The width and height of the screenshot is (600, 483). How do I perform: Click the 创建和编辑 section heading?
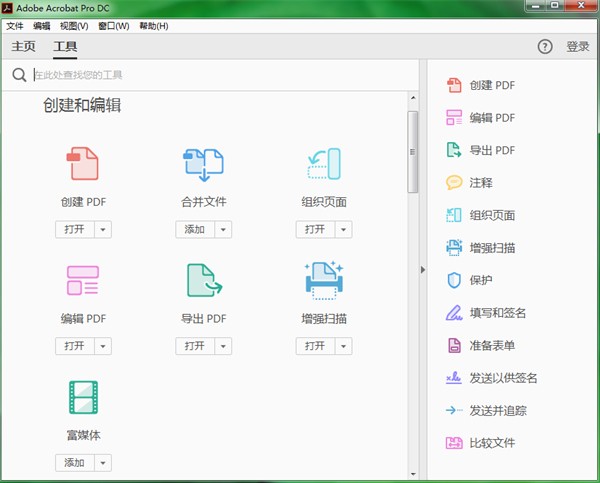click(82, 105)
